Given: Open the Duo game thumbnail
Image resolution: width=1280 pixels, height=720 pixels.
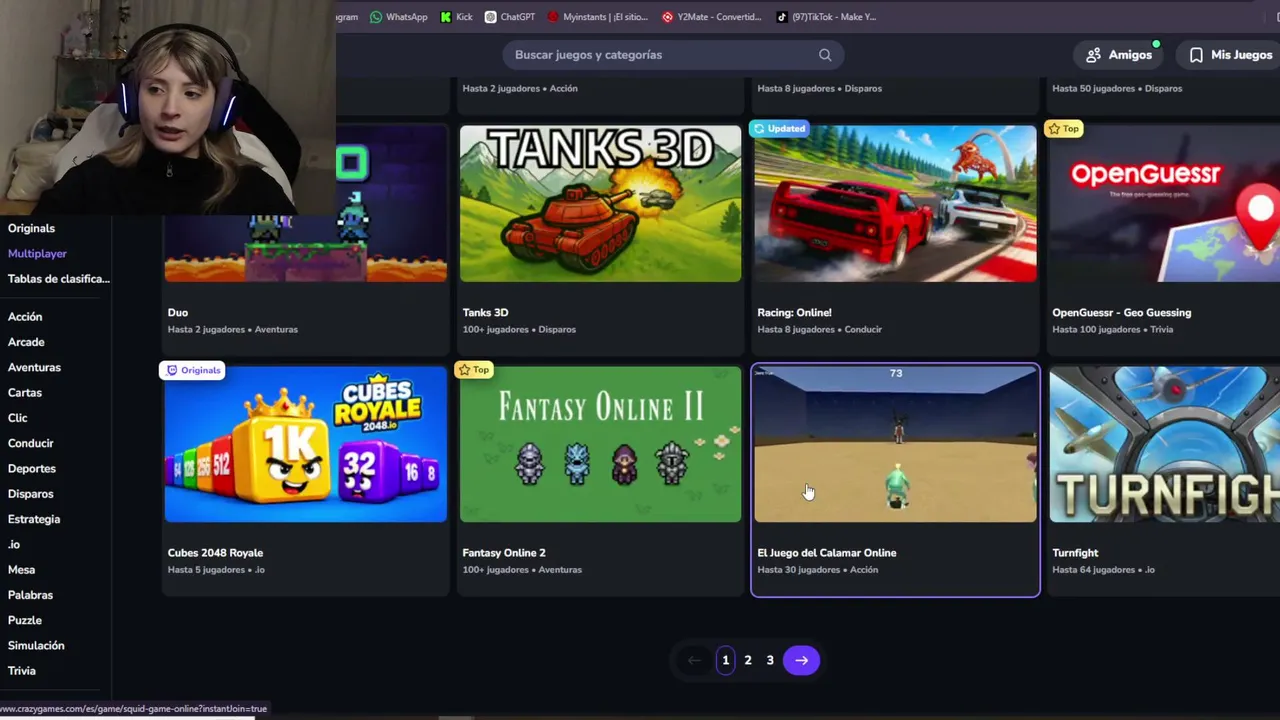Looking at the screenshot, I should (x=306, y=203).
